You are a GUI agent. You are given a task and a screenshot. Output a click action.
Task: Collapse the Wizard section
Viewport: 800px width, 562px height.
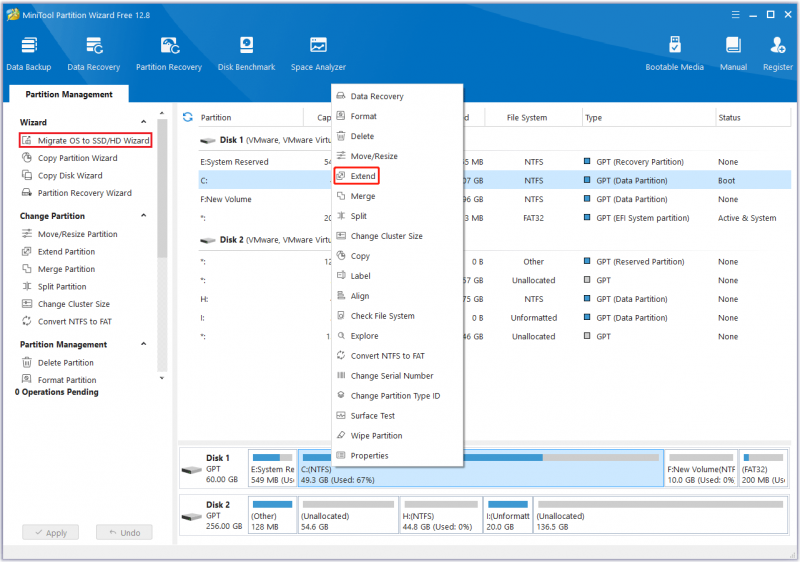[x=143, y=122]
